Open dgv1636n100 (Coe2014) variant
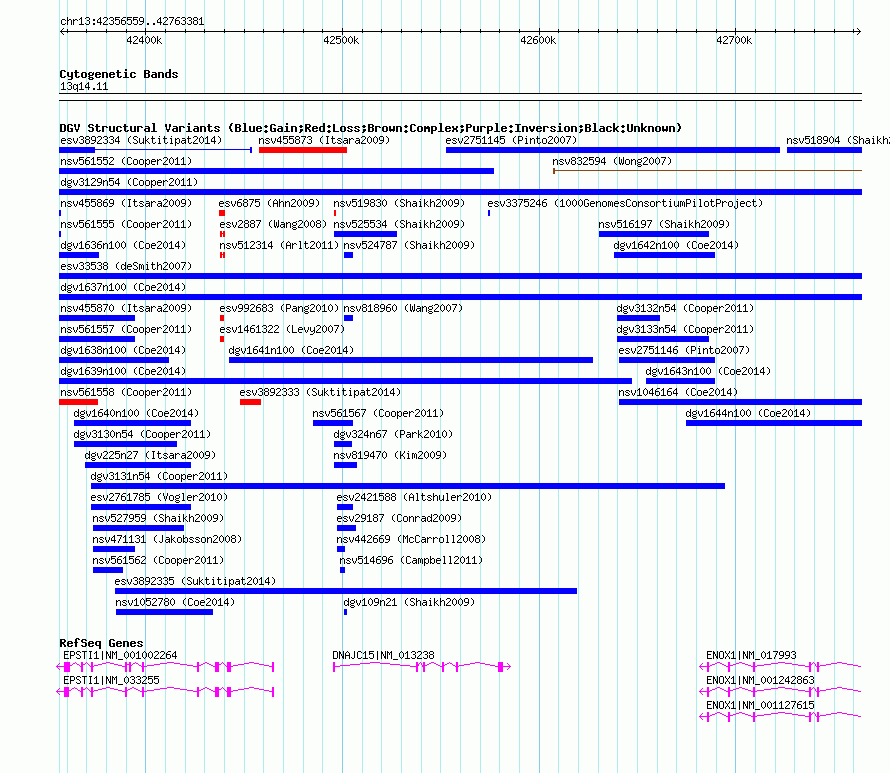890x773 pixels. click(x=123, y=245)
